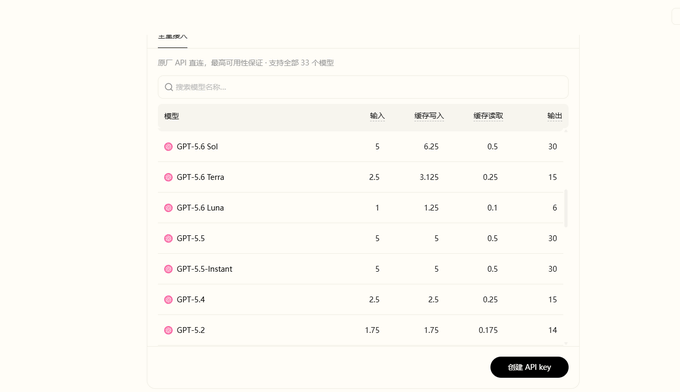Click the 6.25 cache write value for GPT-5.6 Sol
This screenshot has width=680, height=392.
click(x=431, y=147)
